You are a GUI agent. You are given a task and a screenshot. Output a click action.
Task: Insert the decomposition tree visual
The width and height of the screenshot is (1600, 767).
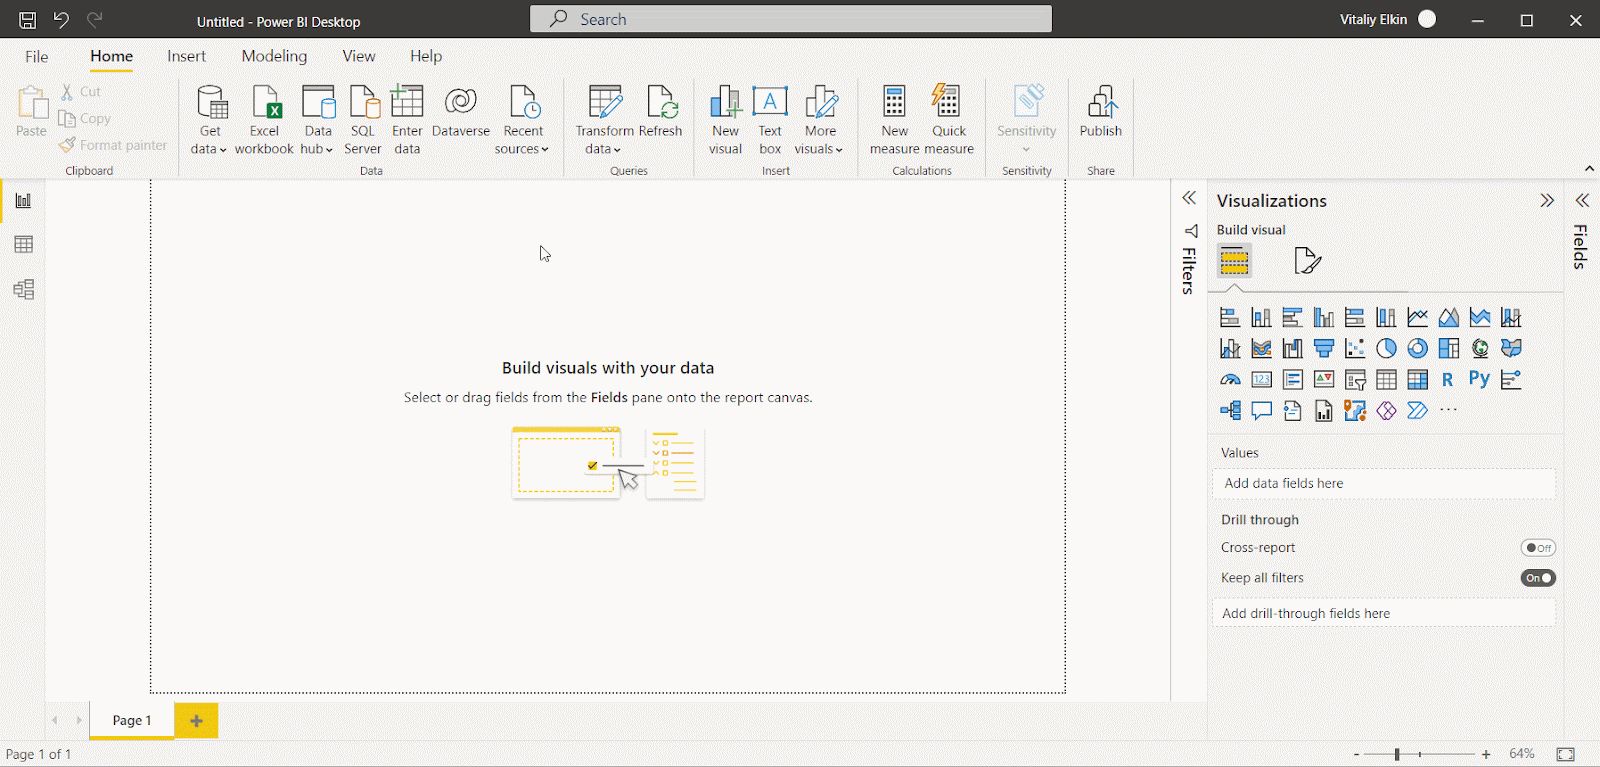pos(1230,411)
